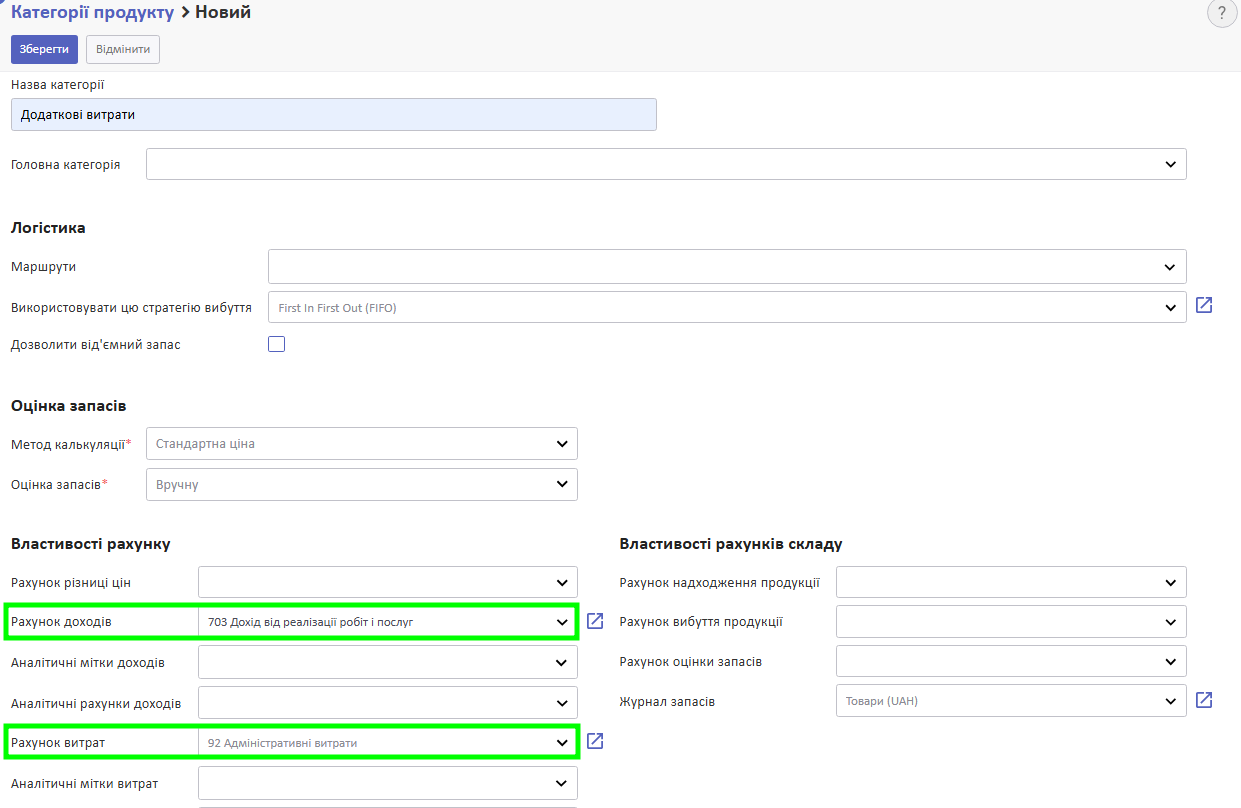Expand Рахунок оцінки запасів dropdown
The image size is (1241, 808).
1011,661
